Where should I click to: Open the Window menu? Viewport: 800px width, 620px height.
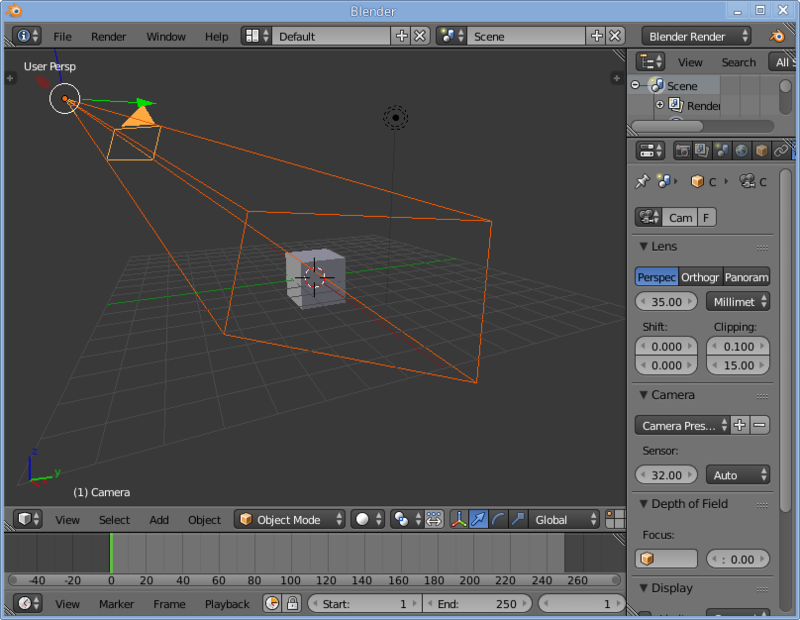[166, 37]
